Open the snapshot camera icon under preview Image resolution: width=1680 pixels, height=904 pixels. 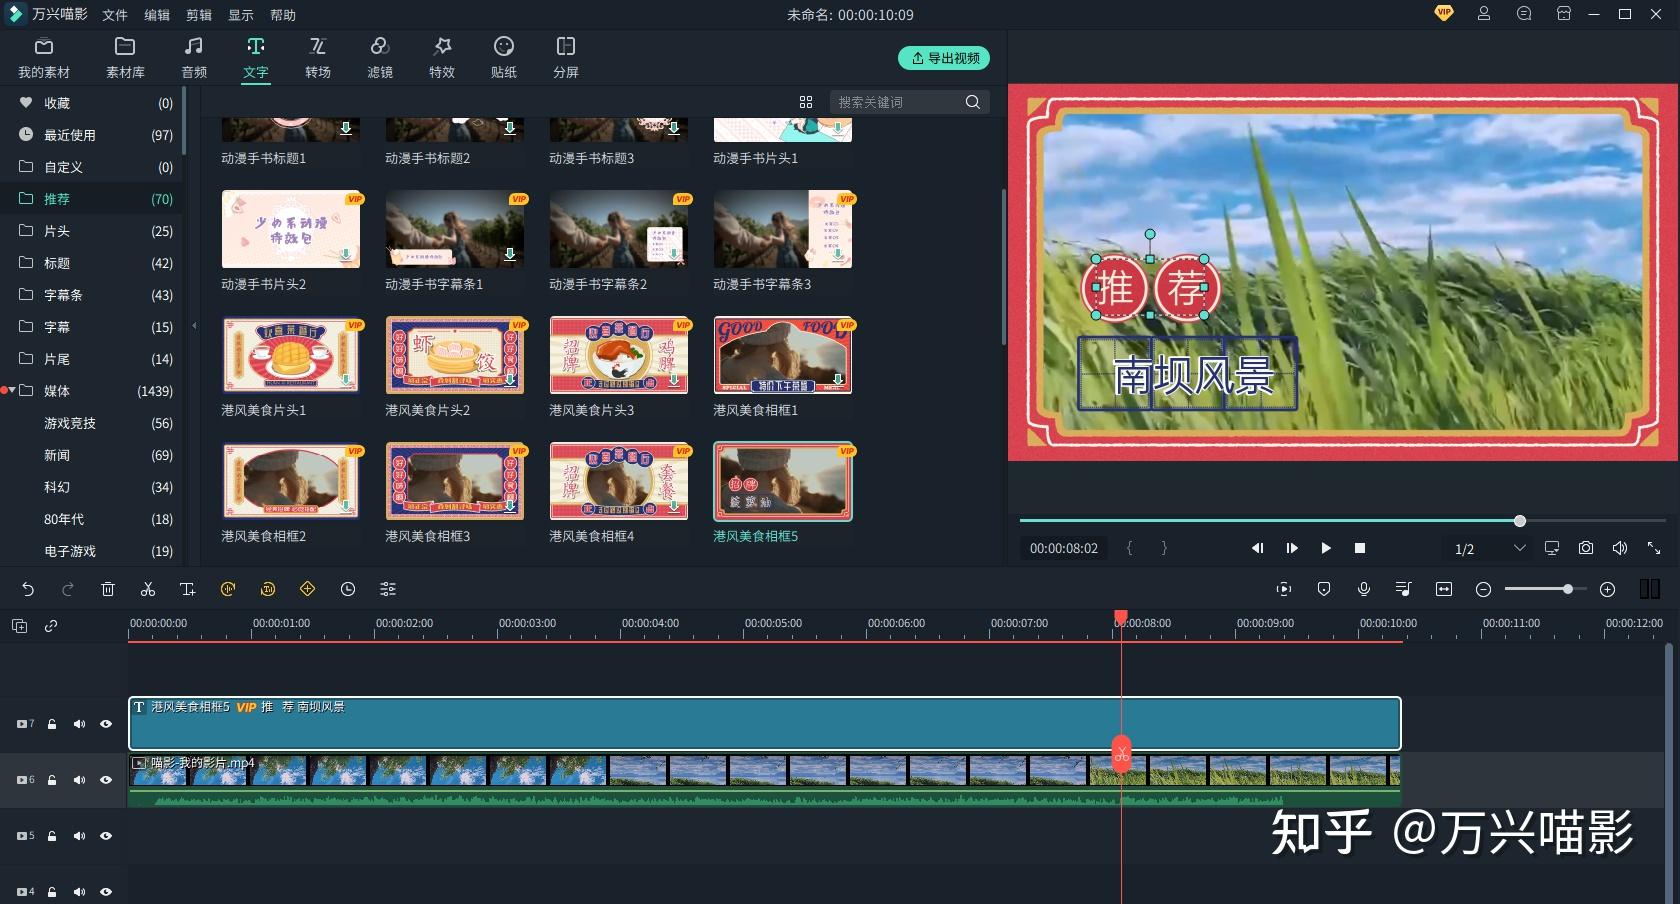click(x=1586, y=548)
